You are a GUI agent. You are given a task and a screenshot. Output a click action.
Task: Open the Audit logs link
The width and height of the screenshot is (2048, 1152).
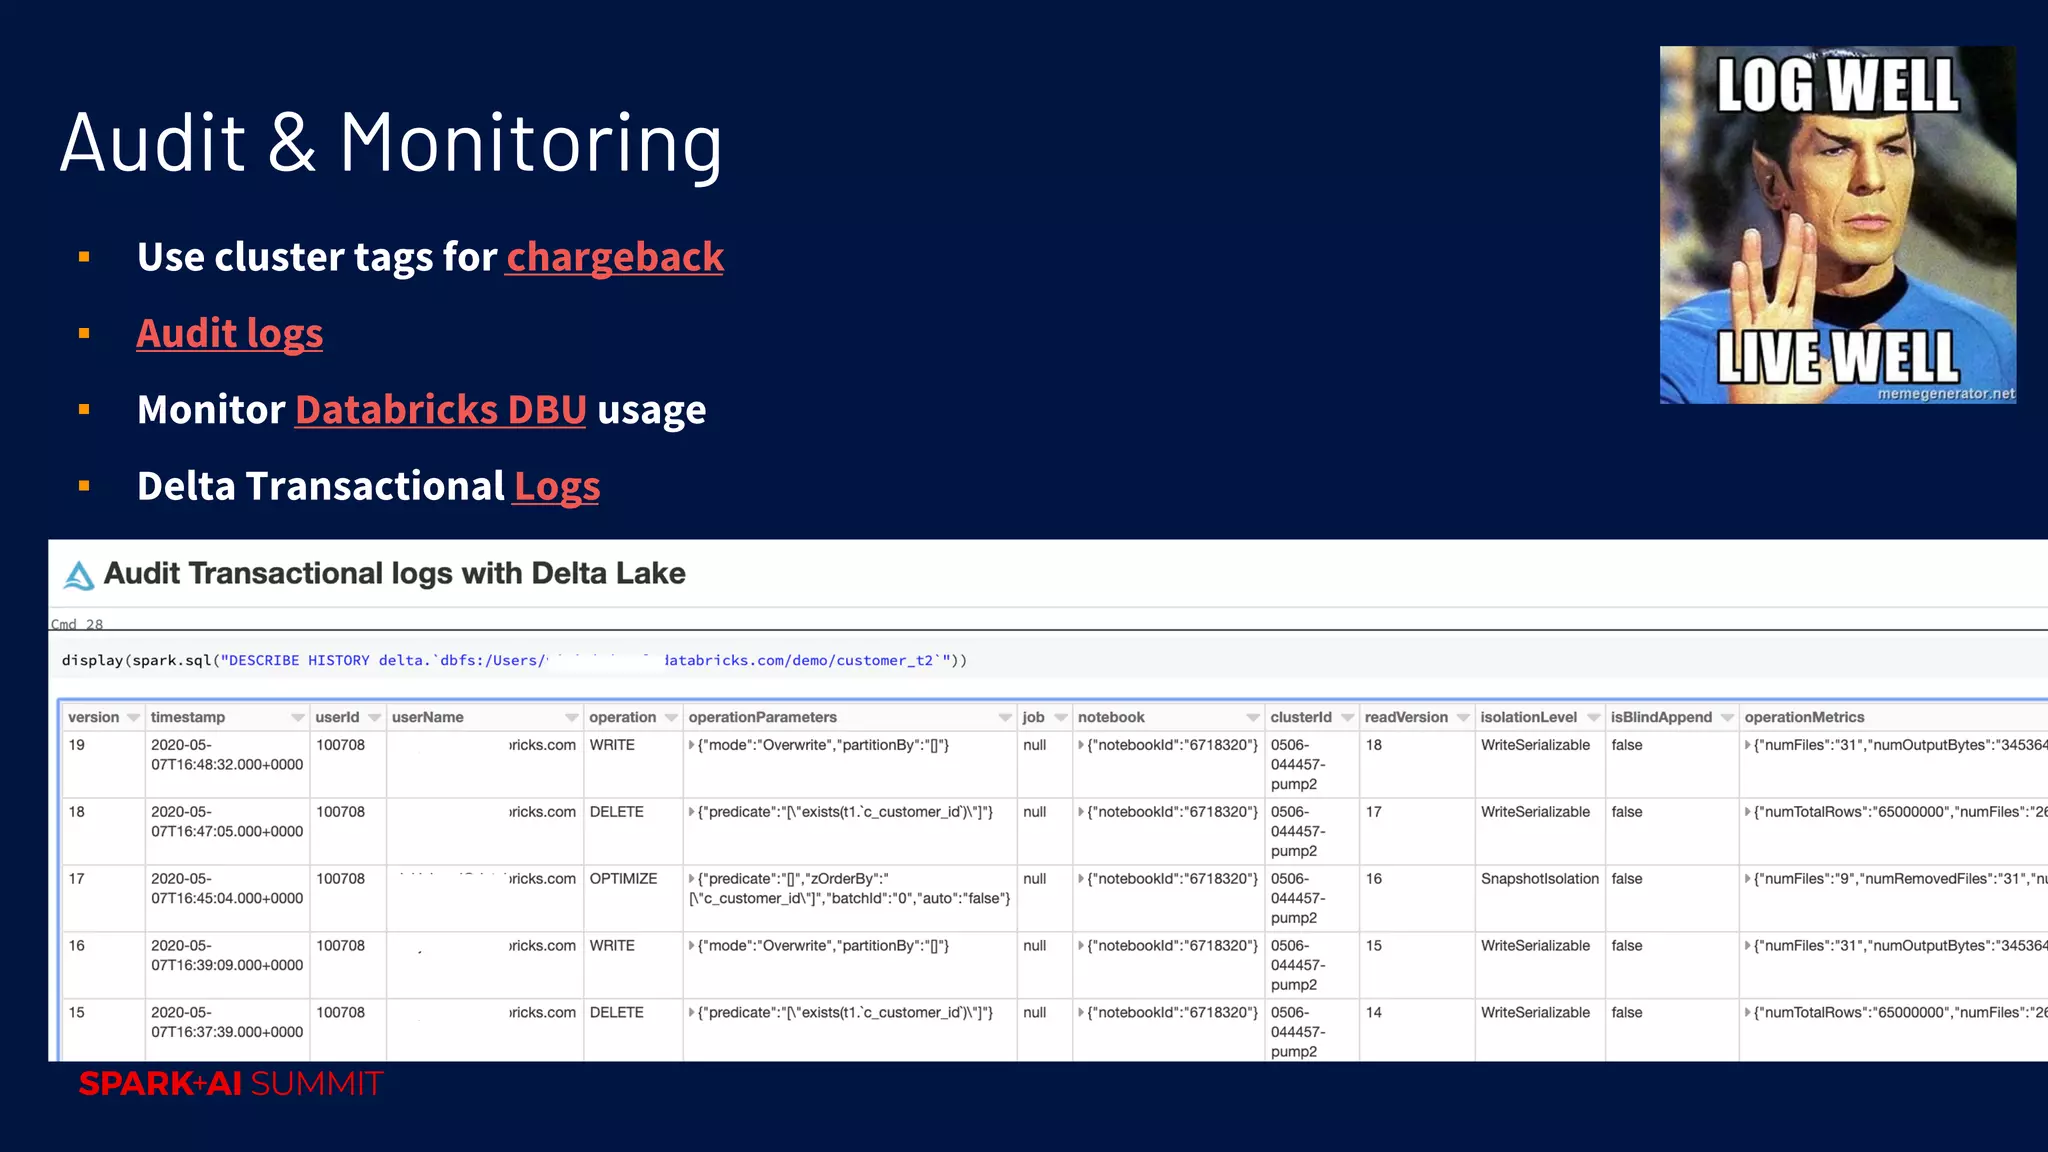click(x=229, y=333)
